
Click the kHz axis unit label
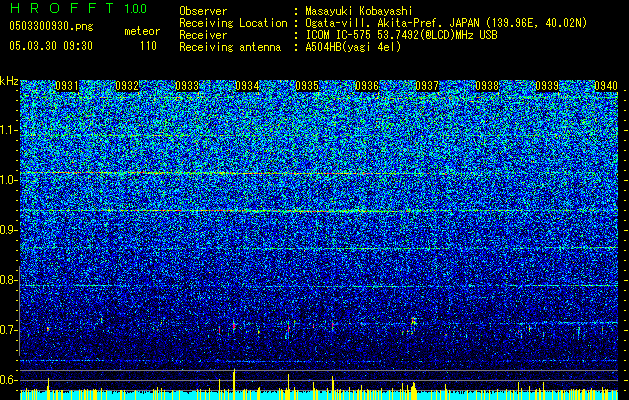(9, 81)
